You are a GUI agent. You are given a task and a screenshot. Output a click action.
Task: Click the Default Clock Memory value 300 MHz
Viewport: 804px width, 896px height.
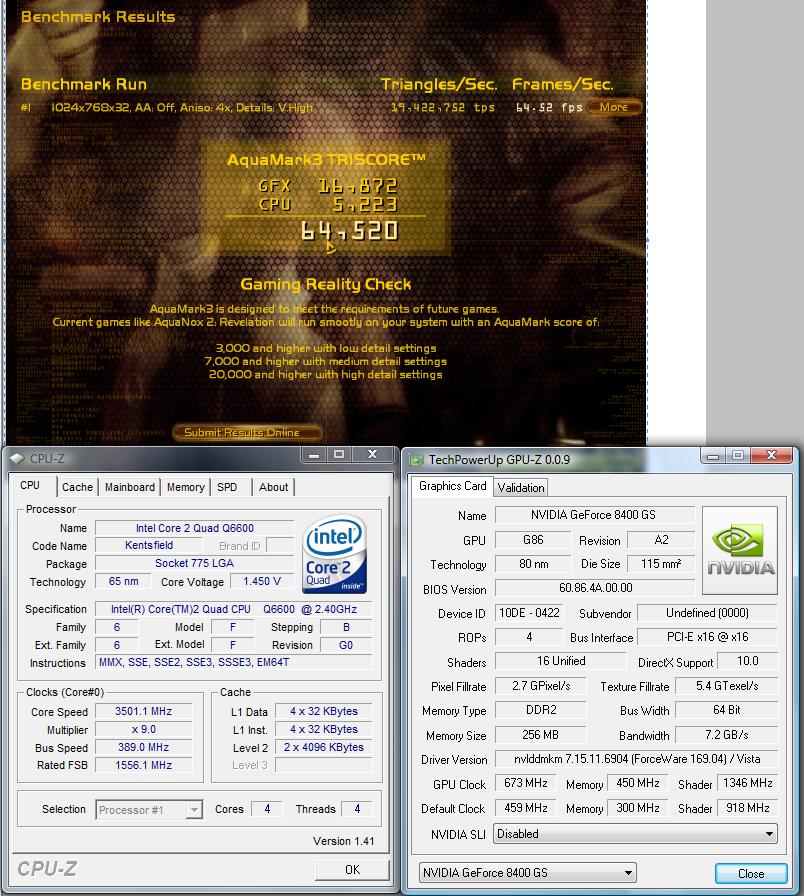coord(637,808)
